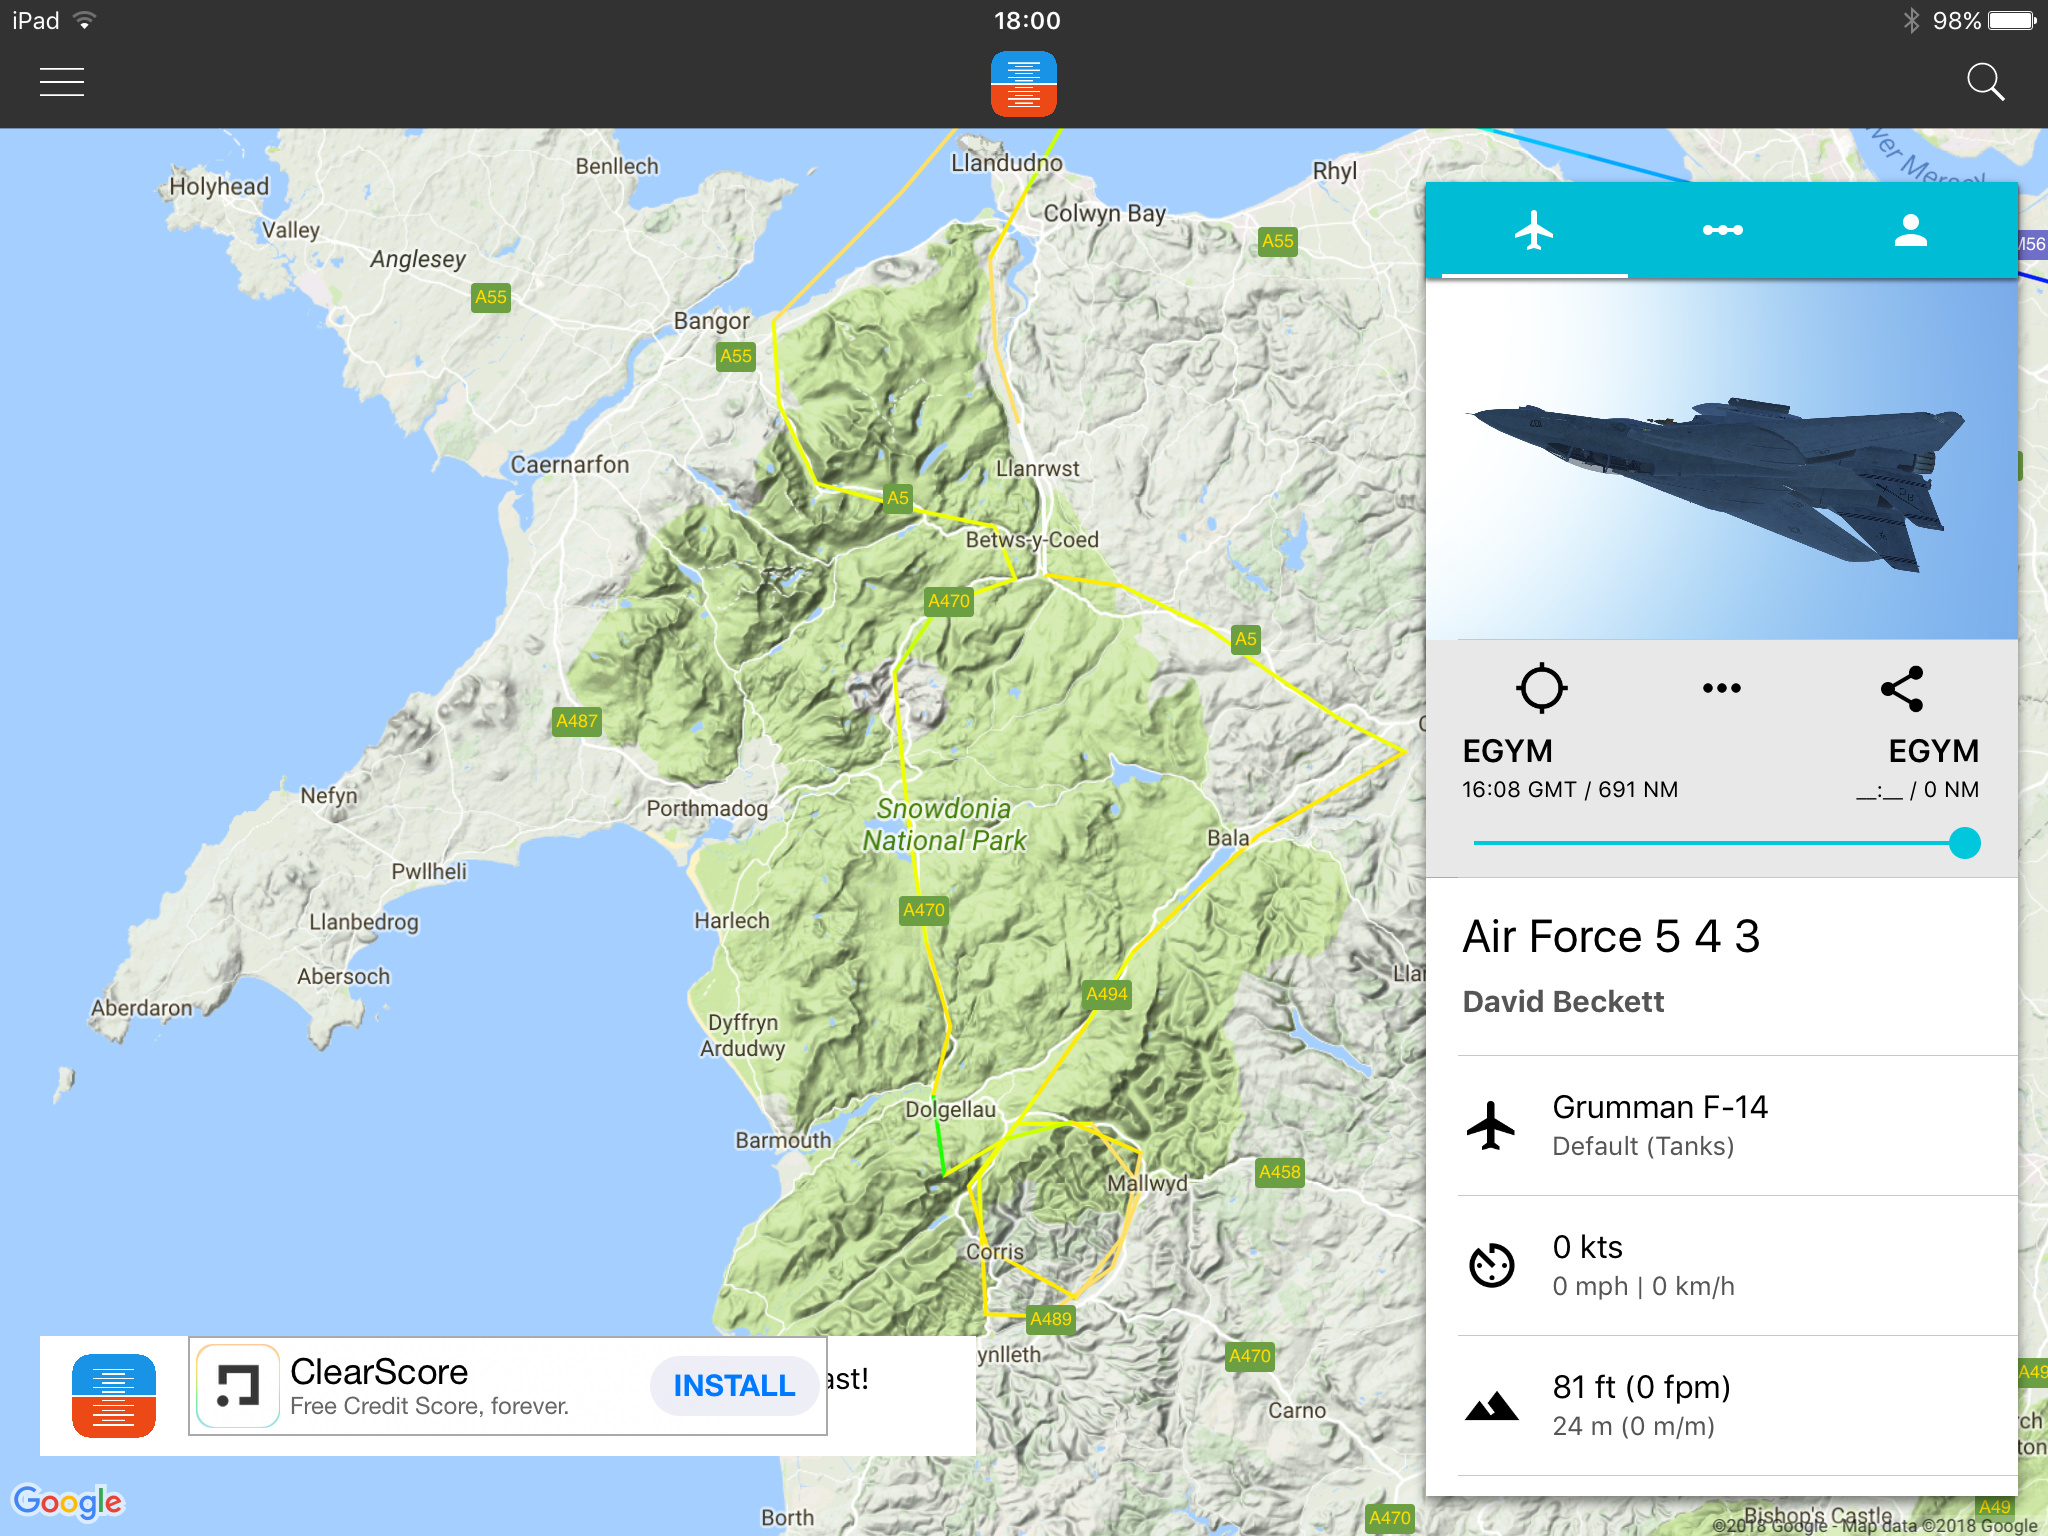2048x1536 pixels.
Task: Share the flight with share icon
Action: click(1902, 688)
